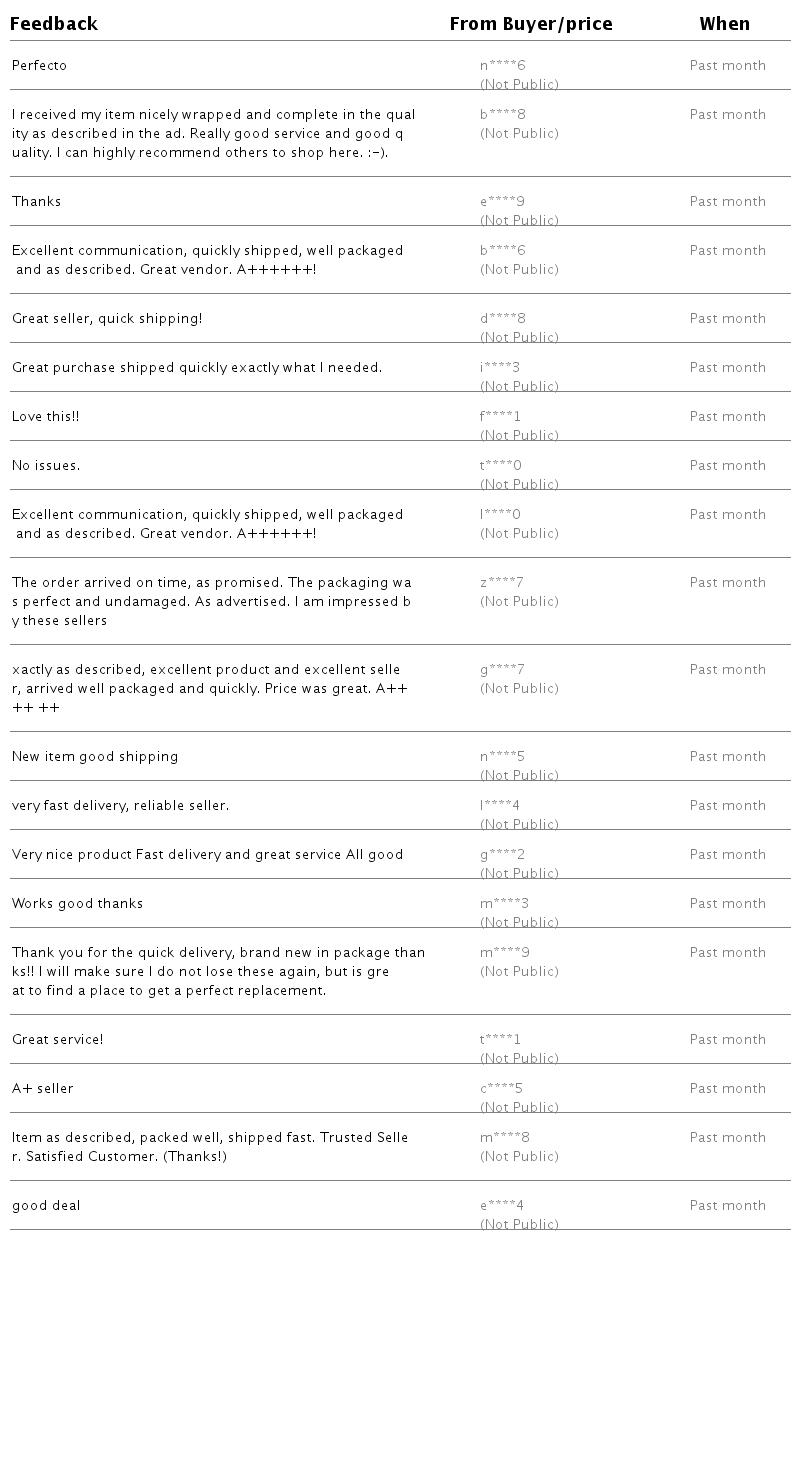
Task: Click buyer e****4 username
Action: pos(501,1206)
